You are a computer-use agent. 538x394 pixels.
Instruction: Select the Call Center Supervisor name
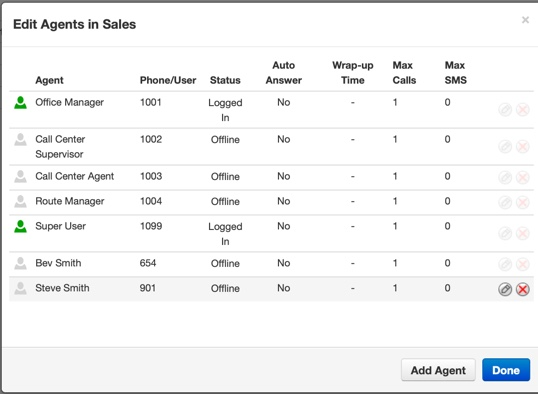[60, 147]
